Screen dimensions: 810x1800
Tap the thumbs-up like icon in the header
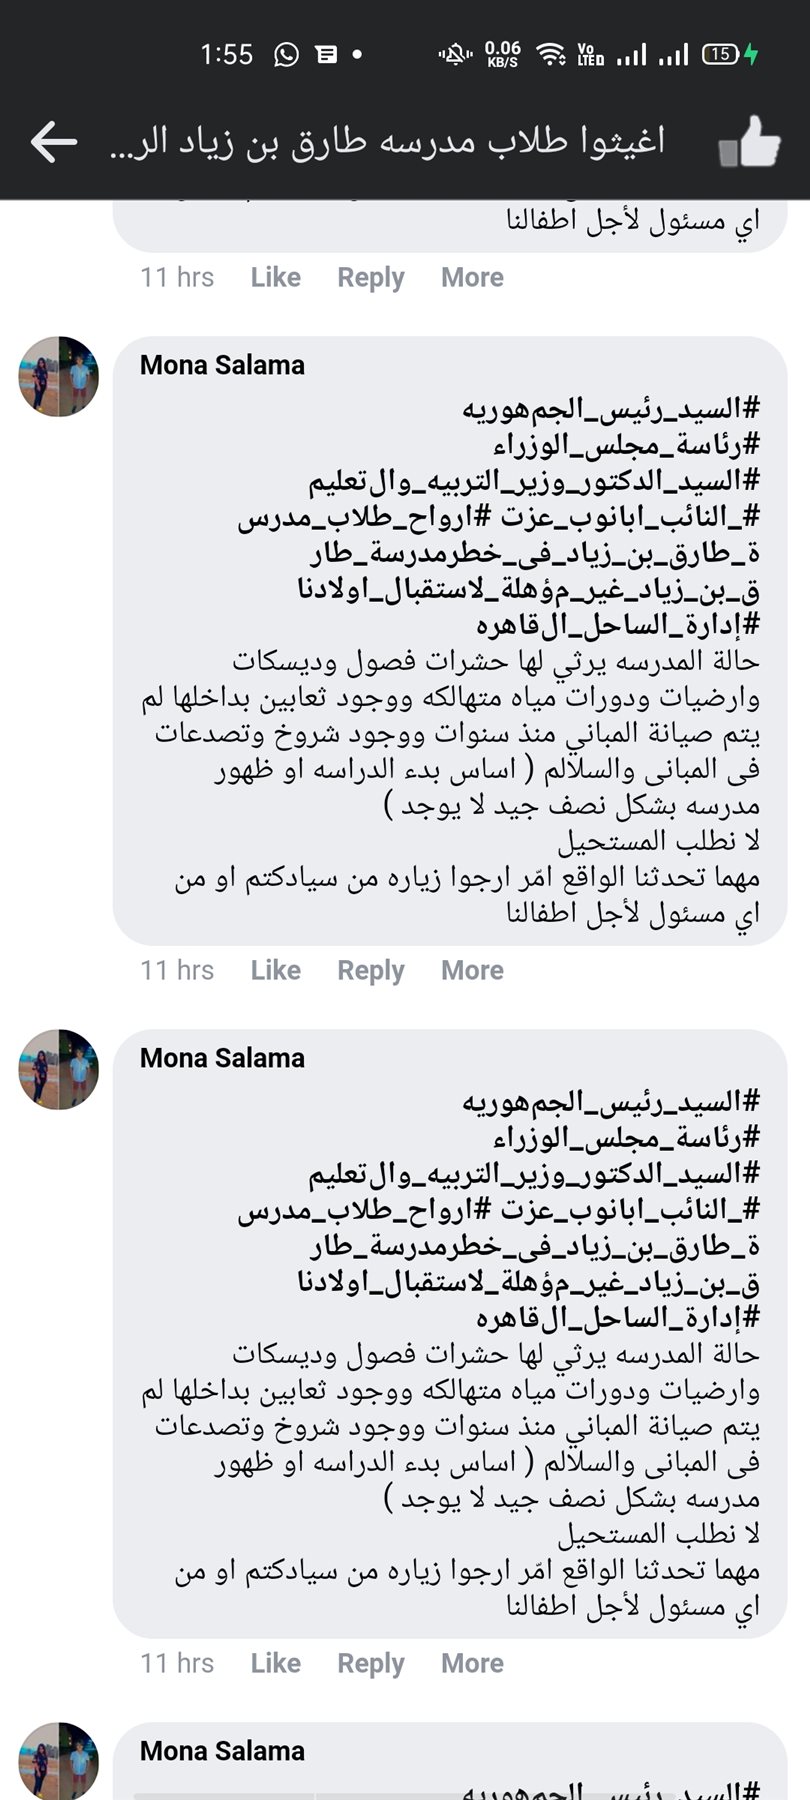[x=749, y=142]
